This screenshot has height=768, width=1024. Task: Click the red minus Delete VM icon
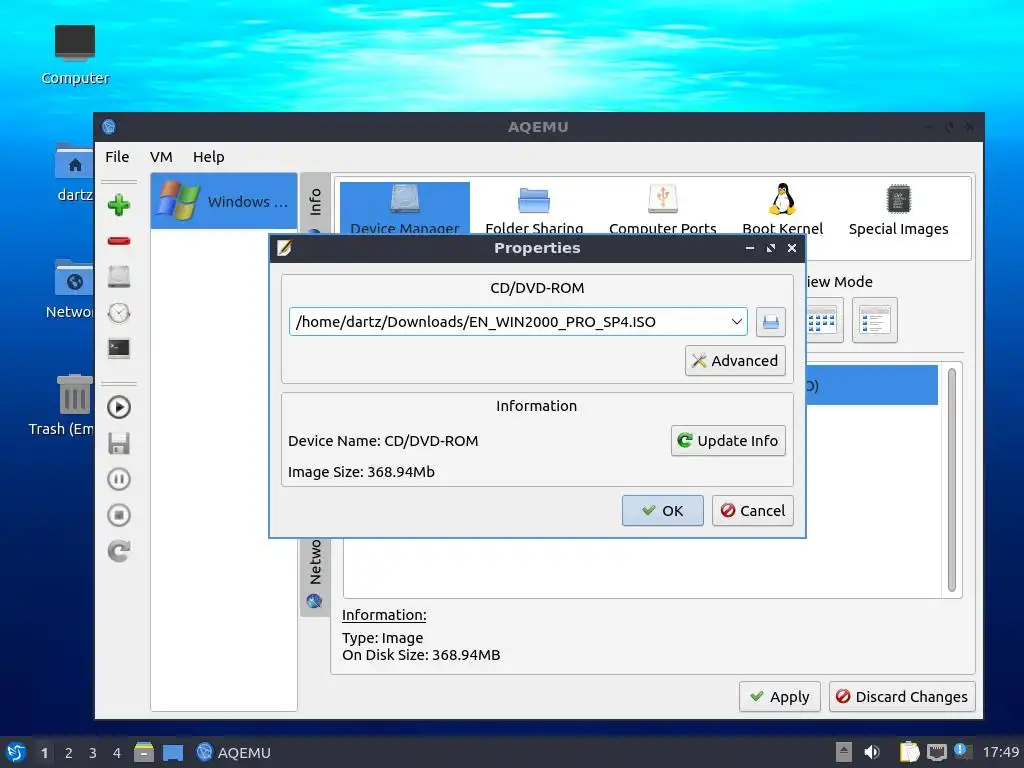point(119,241)
